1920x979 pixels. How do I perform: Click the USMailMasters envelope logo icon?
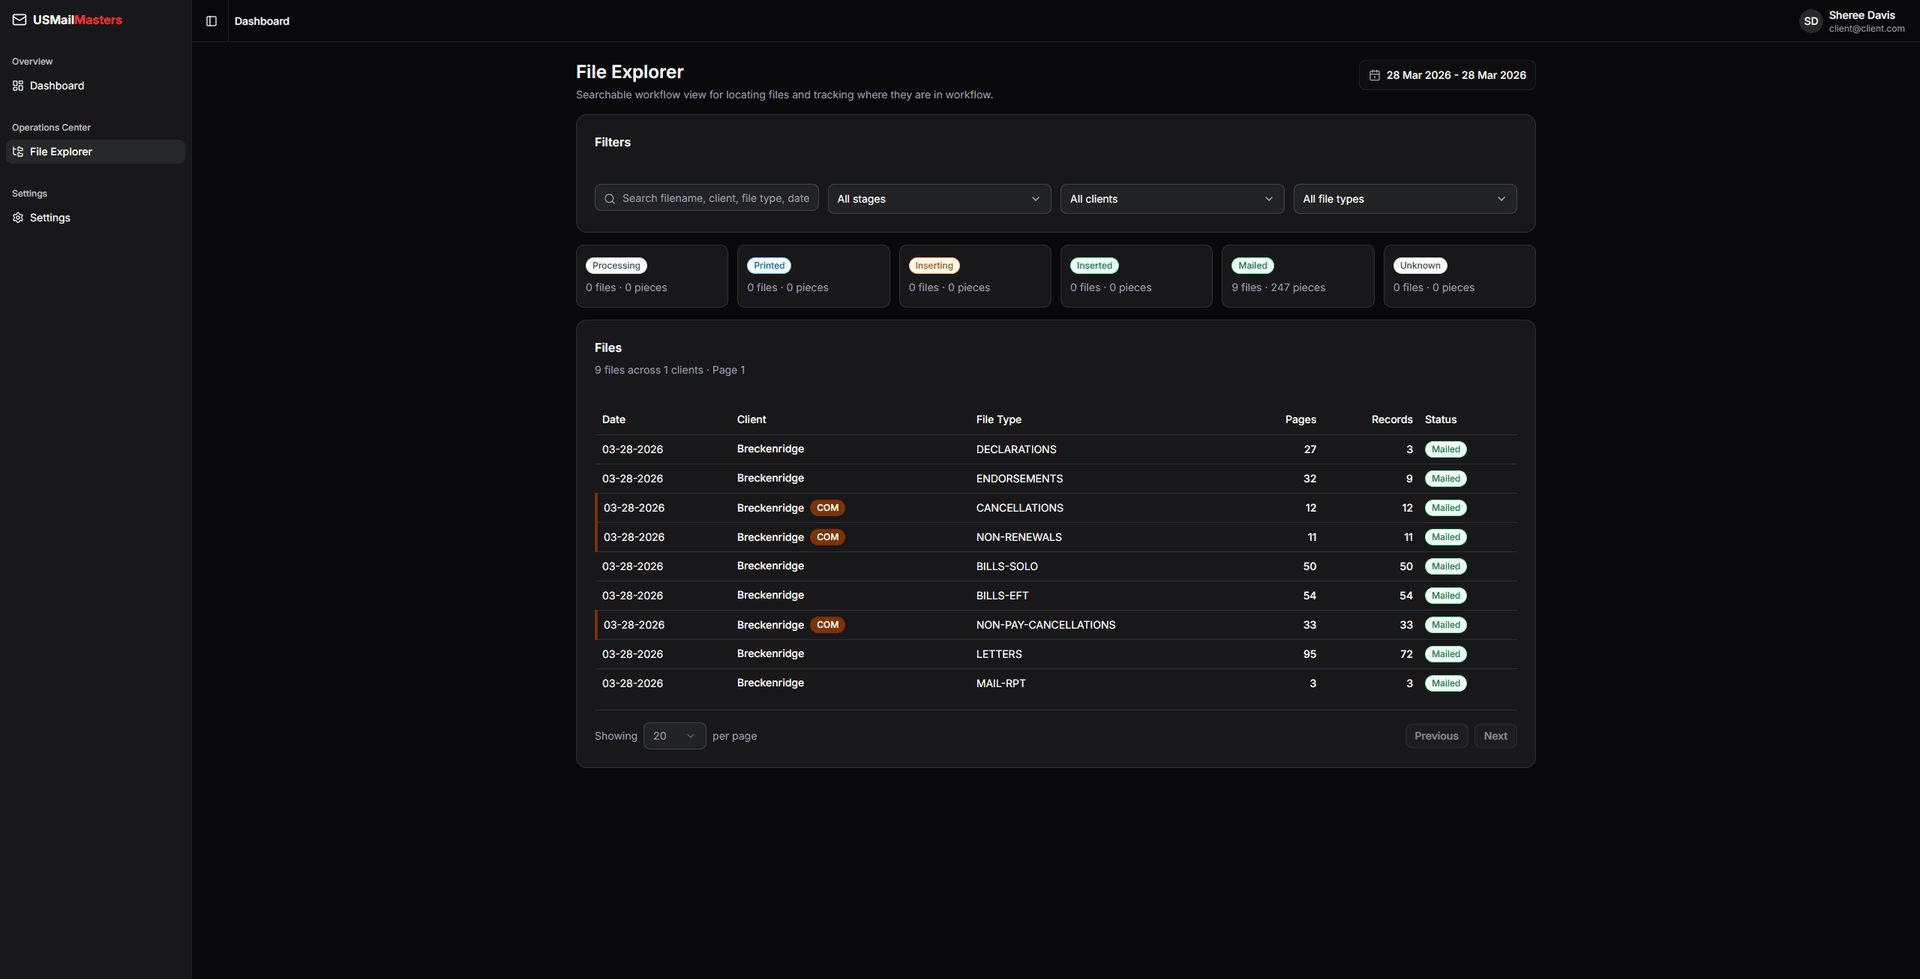click(x=17, y=19)
